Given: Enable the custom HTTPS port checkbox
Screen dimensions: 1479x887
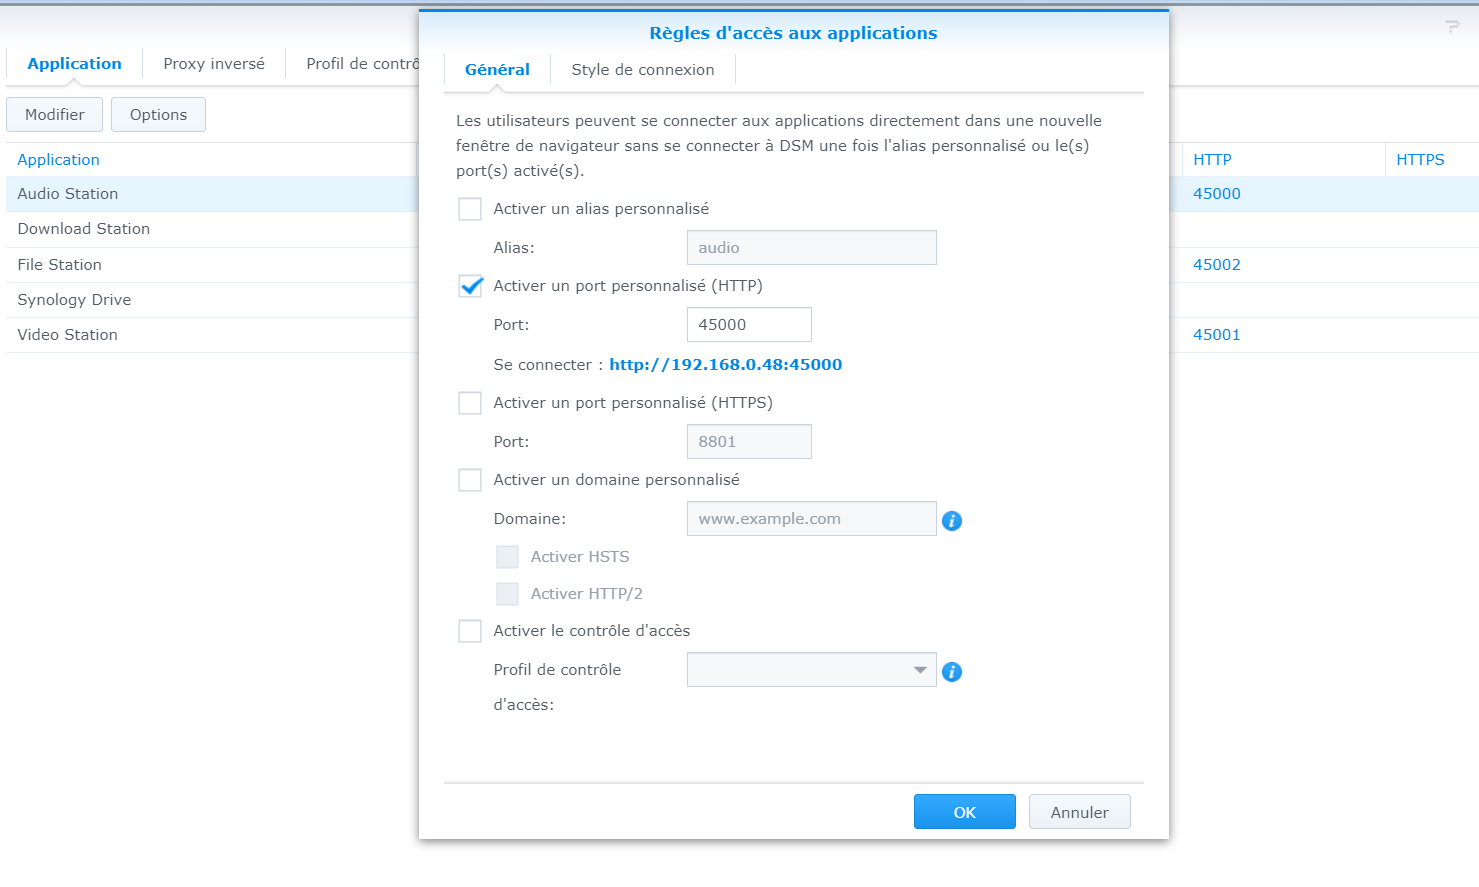Looking at the screenshot, I should point(470,403).
